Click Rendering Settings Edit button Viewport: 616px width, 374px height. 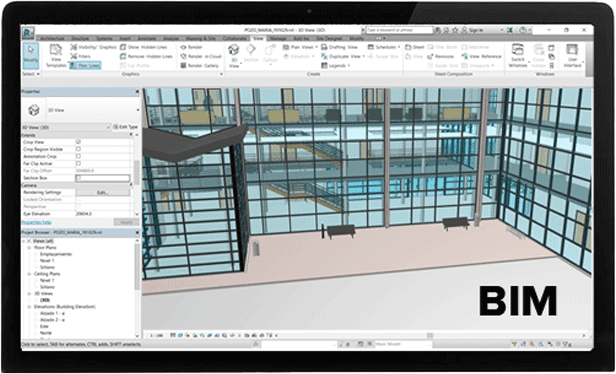coord(103,192)
